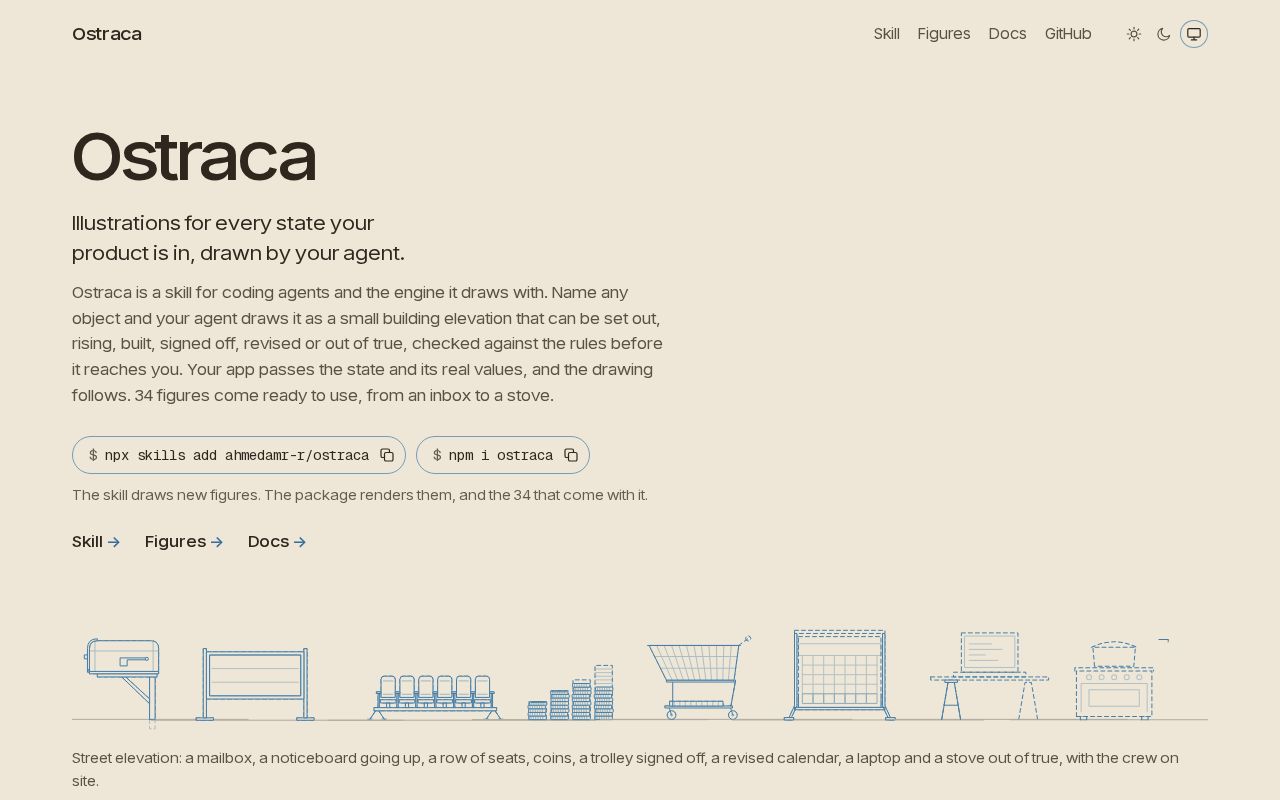Go to the Ostraca home logo
The image size is (1280, 800).
[x=107, y=34]
